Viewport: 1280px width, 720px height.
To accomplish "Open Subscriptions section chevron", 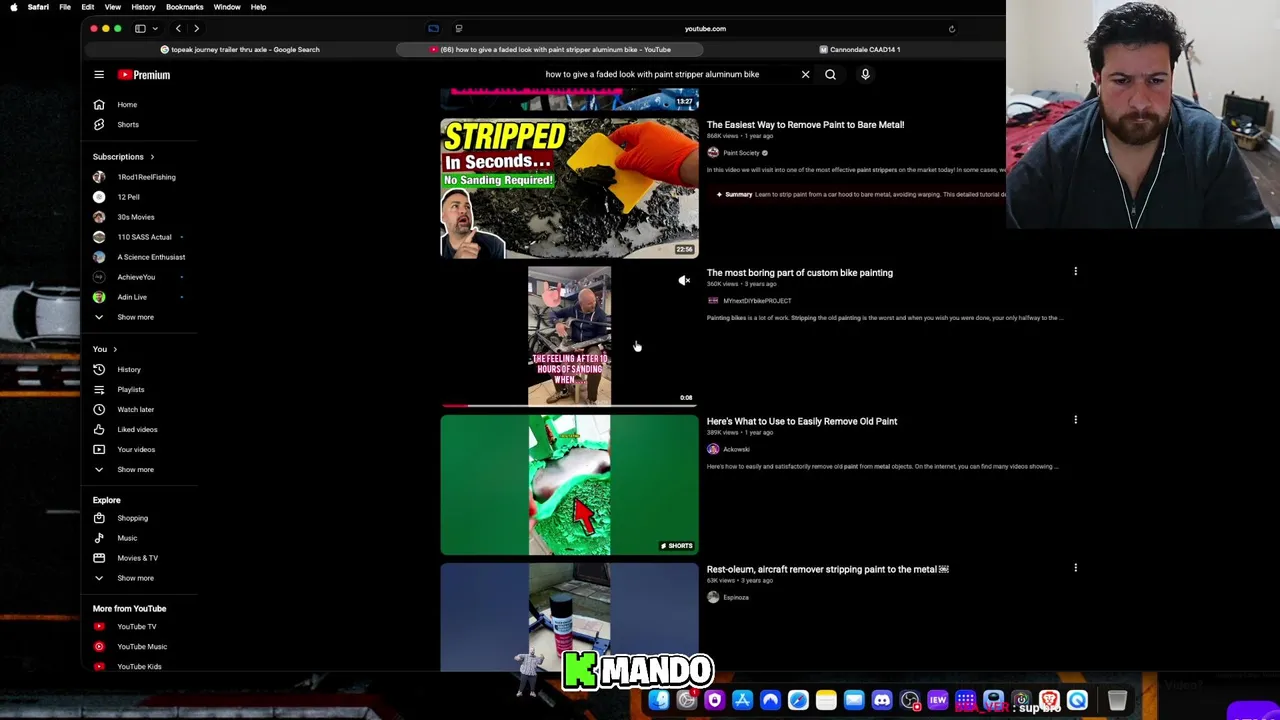I will [x=152, y=157].
